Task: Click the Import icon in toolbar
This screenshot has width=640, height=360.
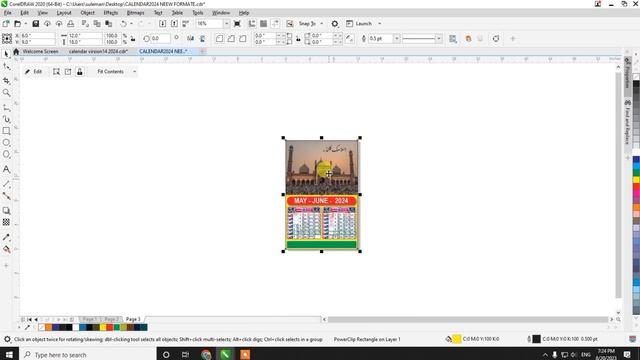Action: pos(162,24)
